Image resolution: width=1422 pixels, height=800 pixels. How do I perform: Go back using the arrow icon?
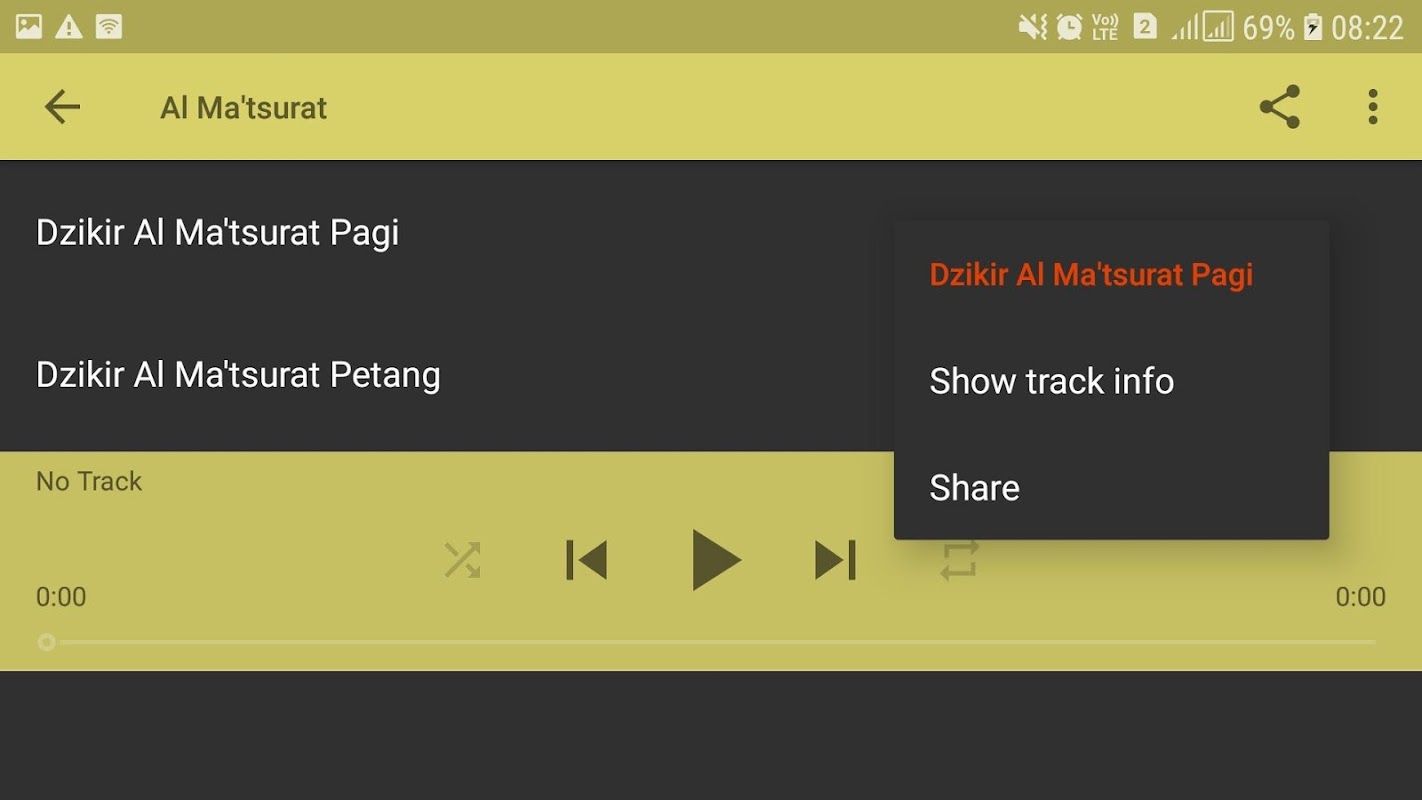coord(62,107)
